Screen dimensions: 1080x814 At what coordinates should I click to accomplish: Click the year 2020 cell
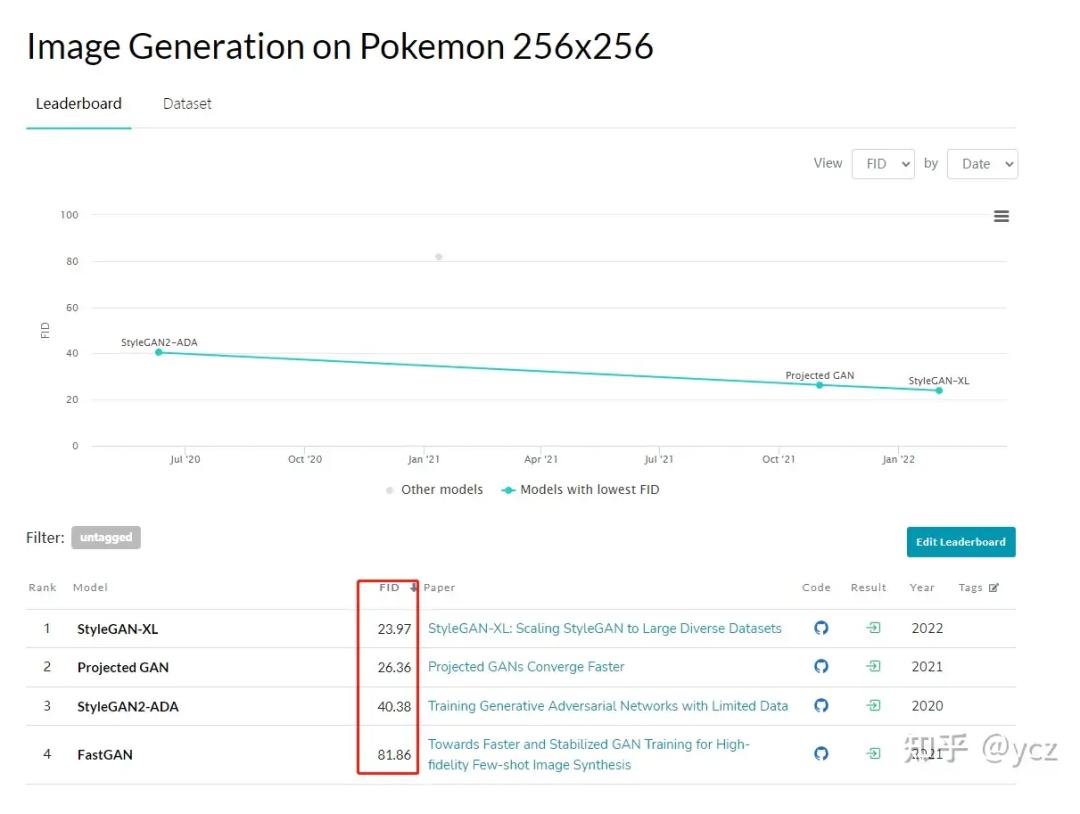[927, 706]
